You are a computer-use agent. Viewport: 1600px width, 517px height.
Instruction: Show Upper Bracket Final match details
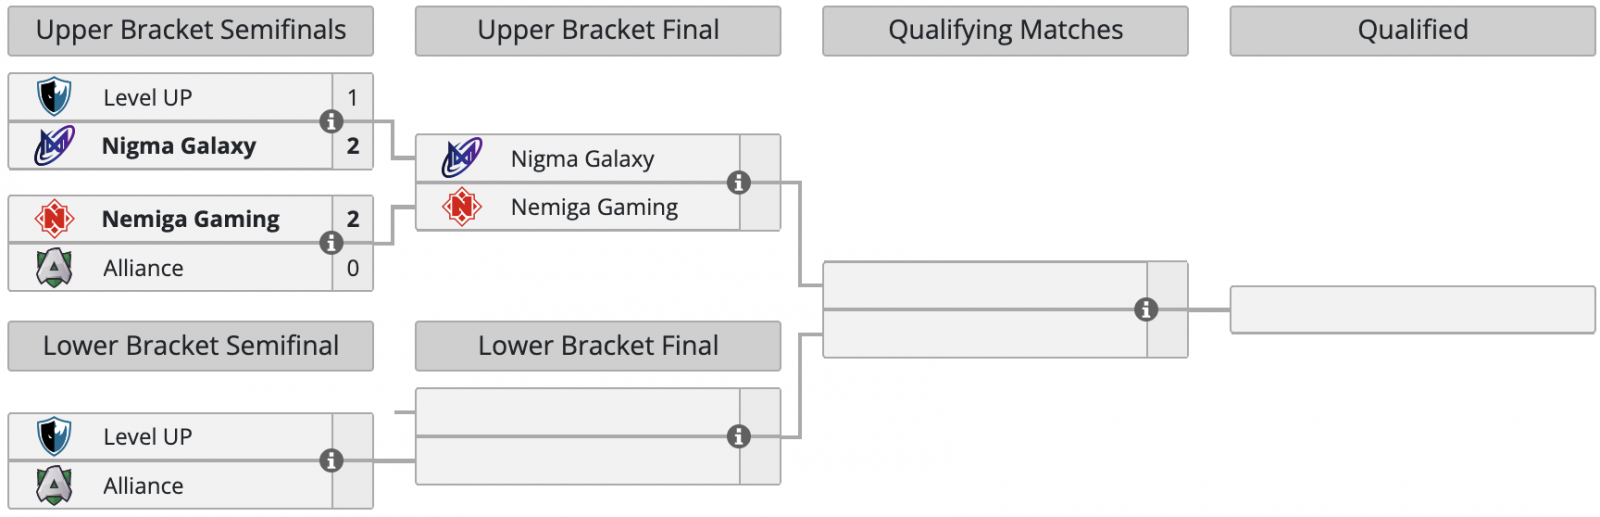(739, 183)
